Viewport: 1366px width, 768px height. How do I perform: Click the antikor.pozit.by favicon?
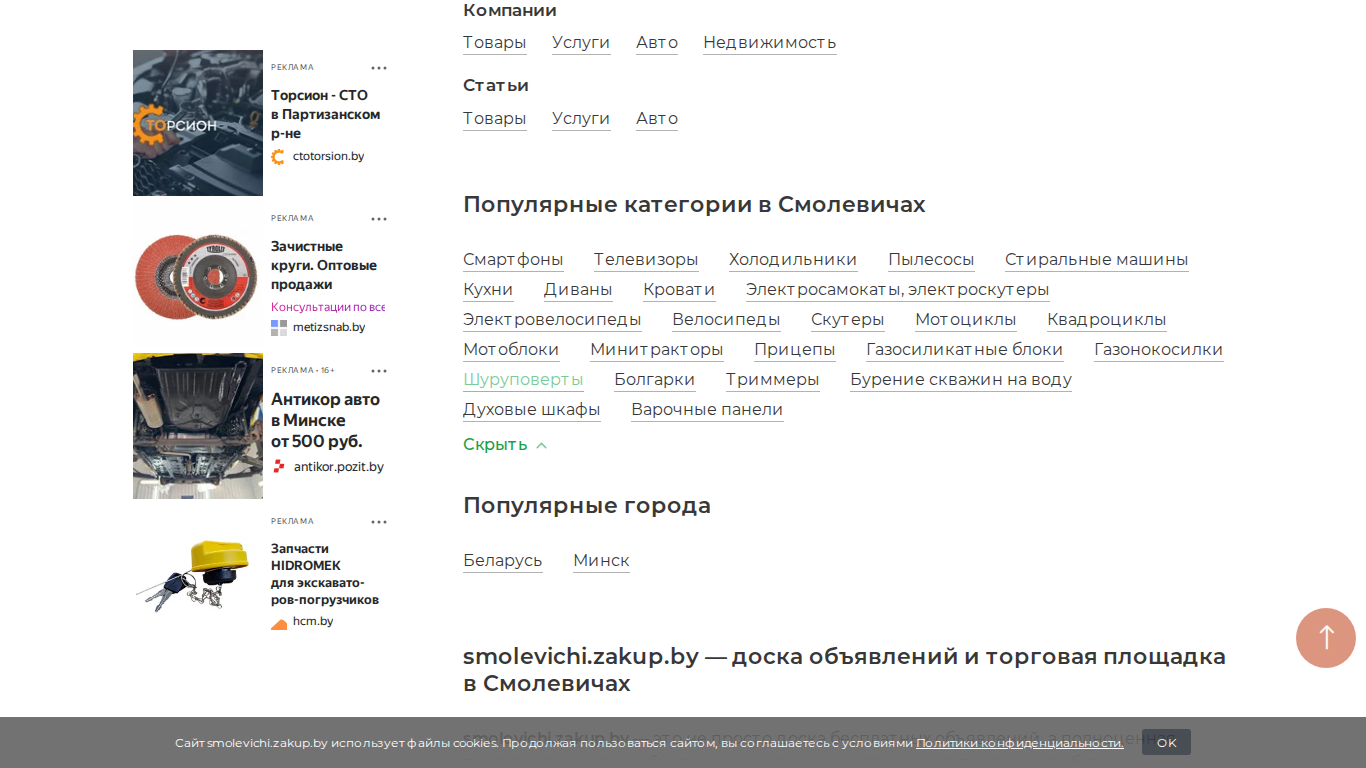point(279,466)
